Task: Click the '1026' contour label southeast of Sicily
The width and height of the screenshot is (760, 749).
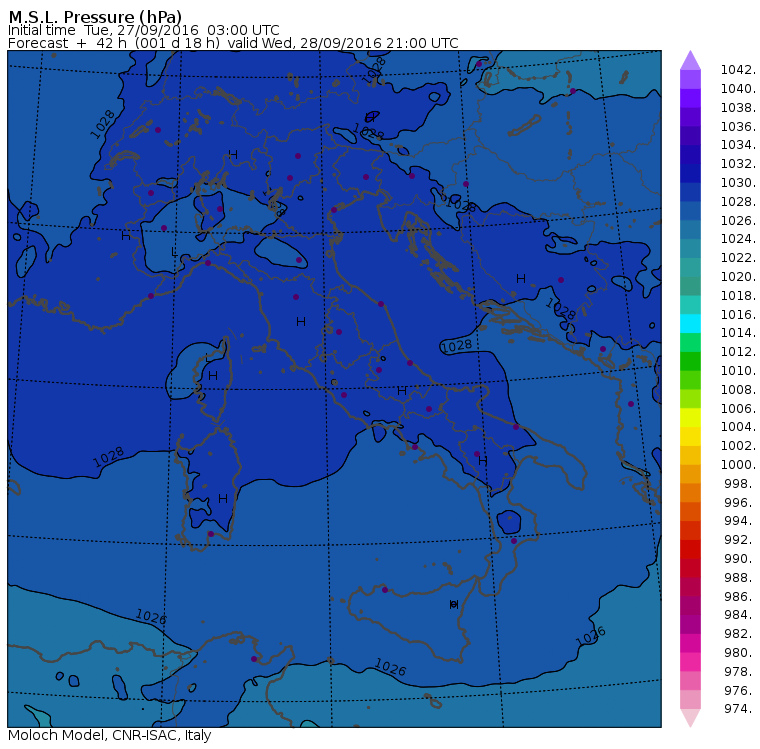Action: coord(590,636)
